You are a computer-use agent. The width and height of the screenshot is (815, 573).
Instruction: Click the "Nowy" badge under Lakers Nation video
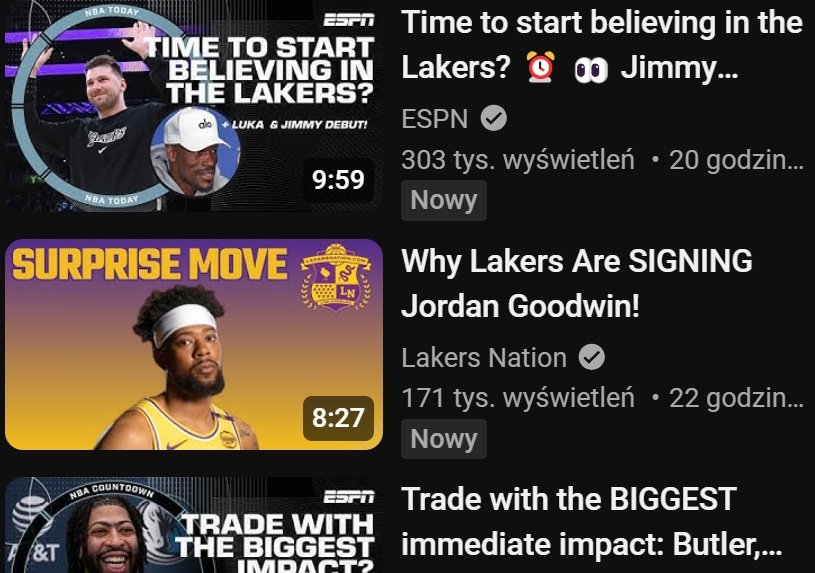click(x=444, y=438)
